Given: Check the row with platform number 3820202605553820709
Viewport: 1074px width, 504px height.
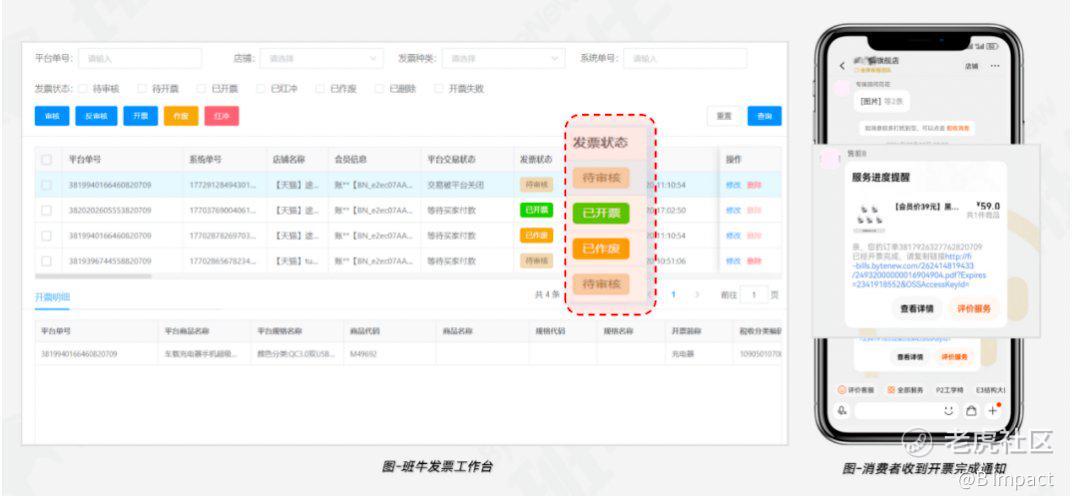Looking at the screenshot, I should click(x=47, y=210).
